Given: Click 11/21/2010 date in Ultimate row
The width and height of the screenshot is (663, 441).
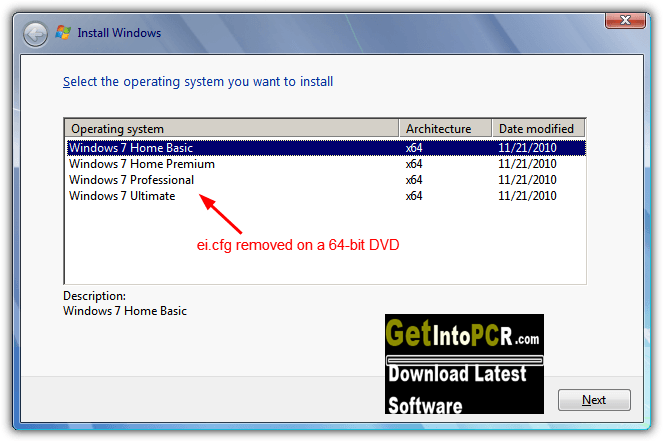Looking at the screenshot, I should point(527,196).
